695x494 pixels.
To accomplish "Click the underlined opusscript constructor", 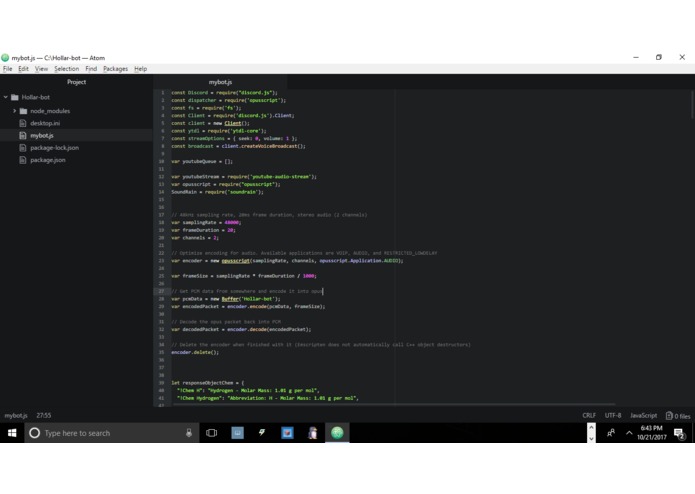I will [235, 261].
